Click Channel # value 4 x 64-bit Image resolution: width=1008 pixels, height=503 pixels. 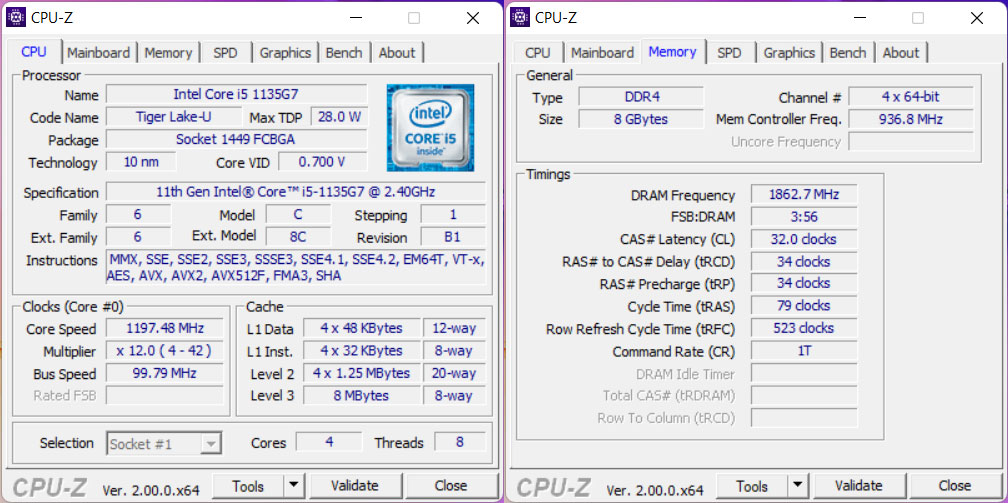click(911, 97)
